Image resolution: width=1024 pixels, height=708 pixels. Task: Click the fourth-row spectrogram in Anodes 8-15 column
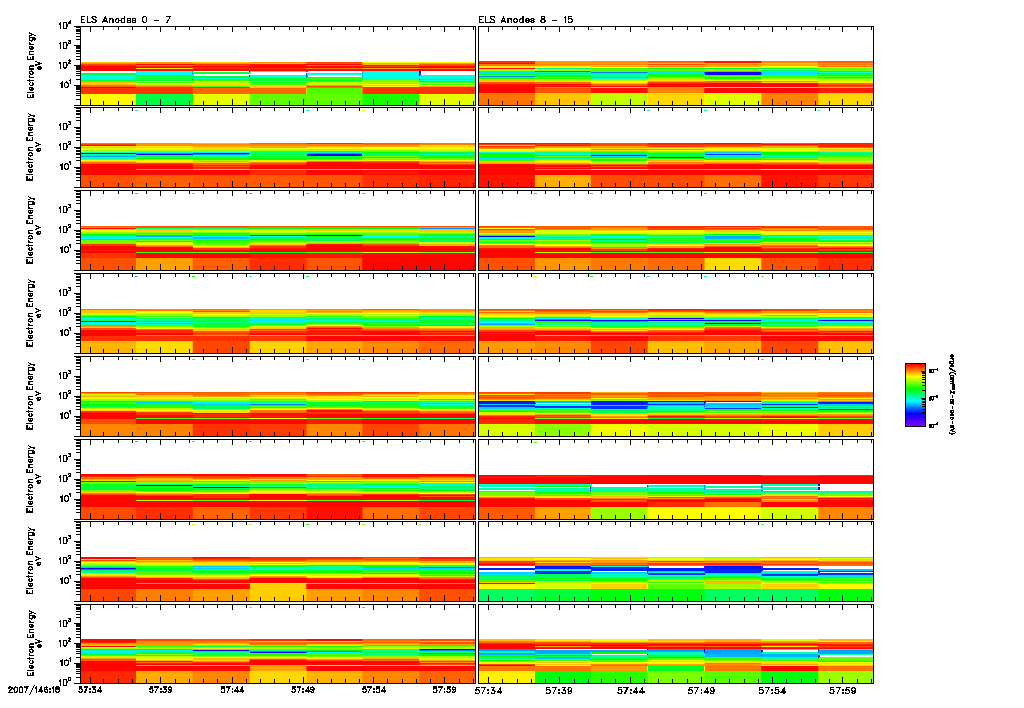pos(676,314)
